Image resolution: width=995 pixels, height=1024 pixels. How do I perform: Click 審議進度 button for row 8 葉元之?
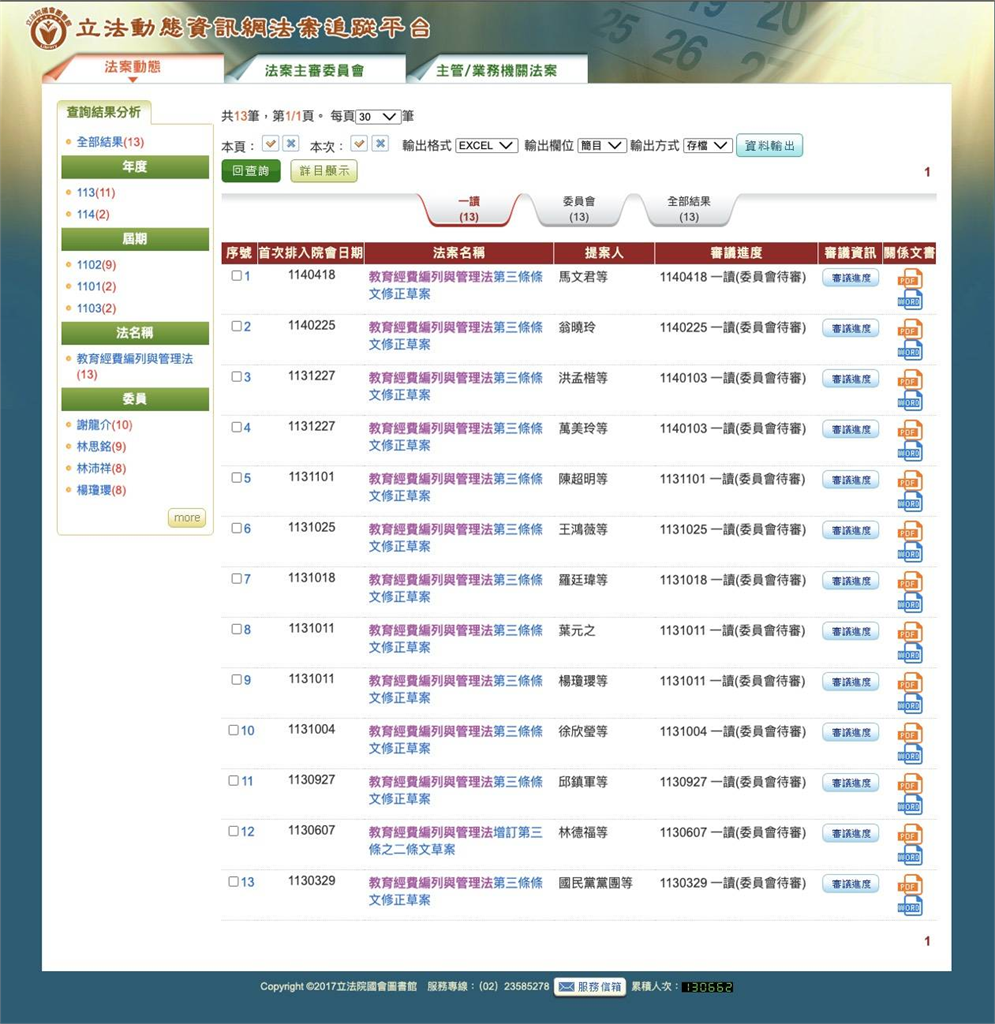pyautogui.click(x=851, y=632)
